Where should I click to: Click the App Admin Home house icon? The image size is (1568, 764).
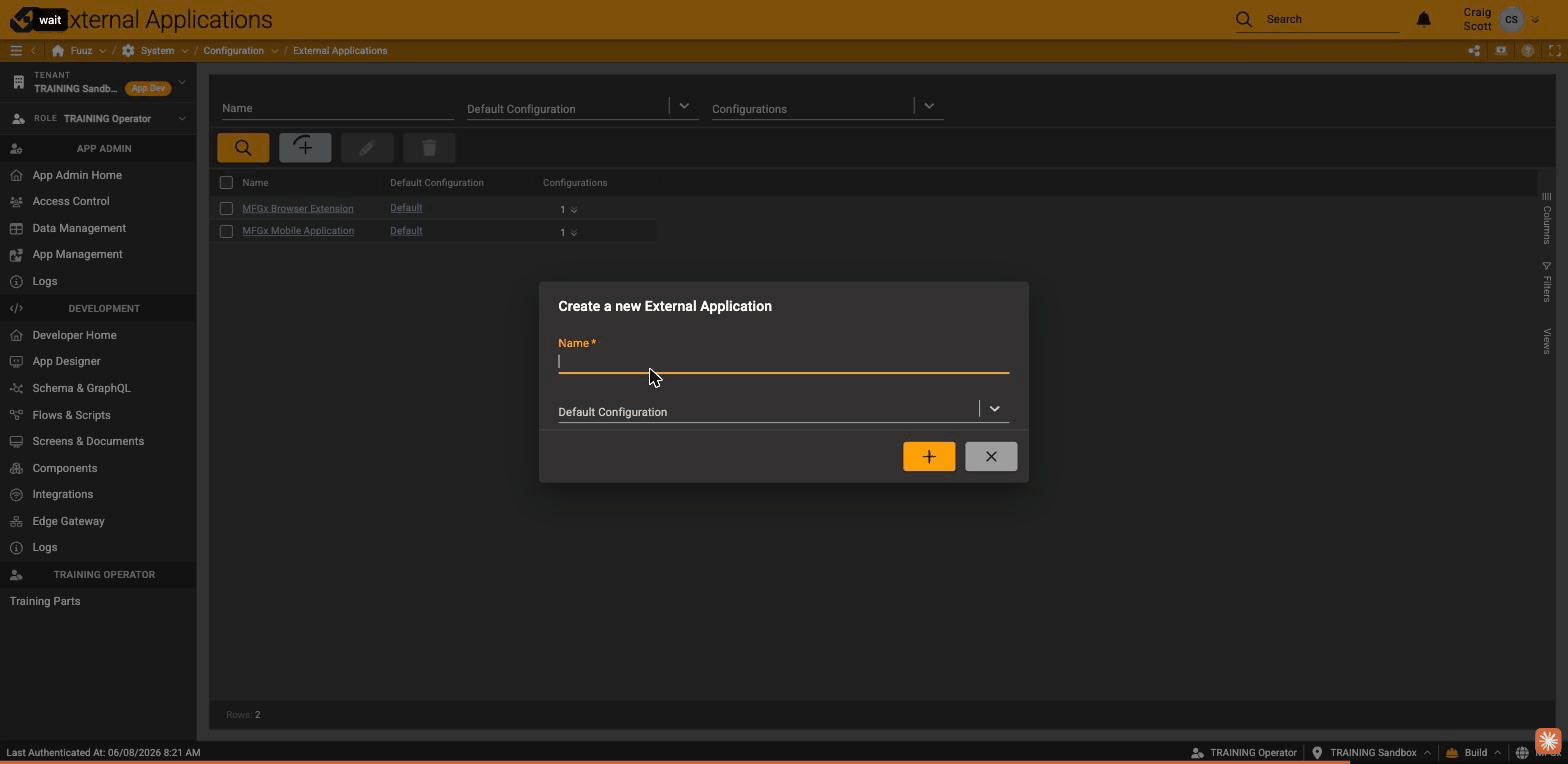pos(16,175)
